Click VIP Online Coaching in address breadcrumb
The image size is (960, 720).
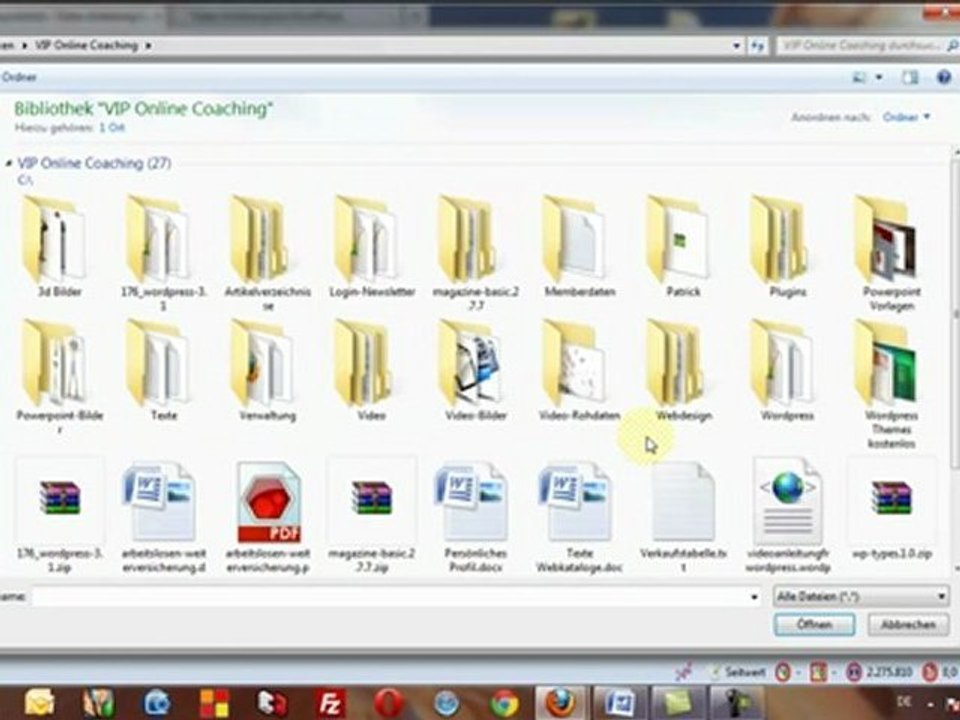(86, 45)
